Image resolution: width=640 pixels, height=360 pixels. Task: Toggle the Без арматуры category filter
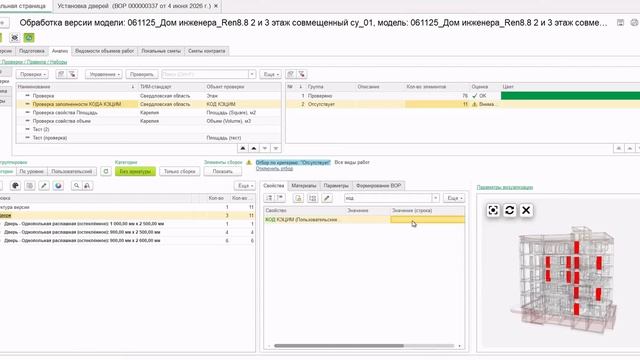coord(135,171)
